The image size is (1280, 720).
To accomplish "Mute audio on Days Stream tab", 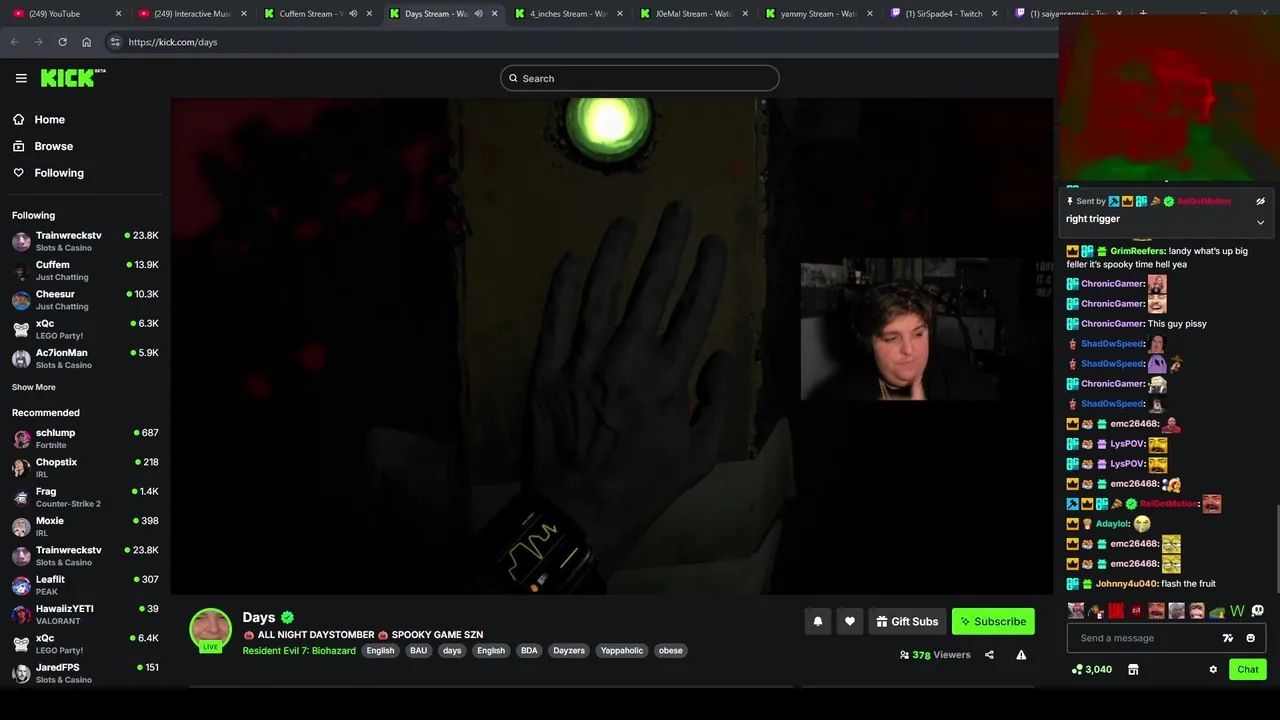I will point(478,14).
